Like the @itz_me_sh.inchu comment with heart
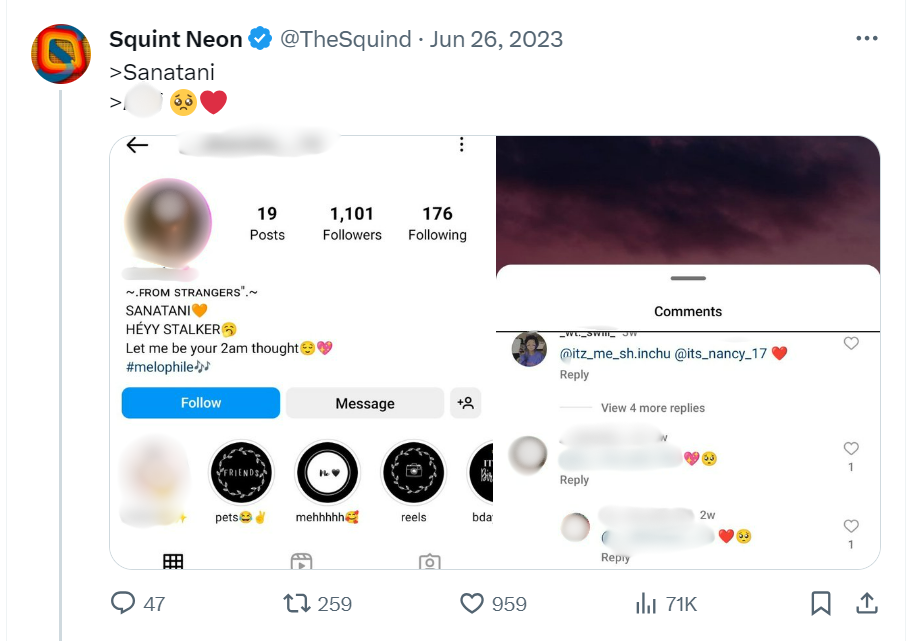 coord(851,343)
